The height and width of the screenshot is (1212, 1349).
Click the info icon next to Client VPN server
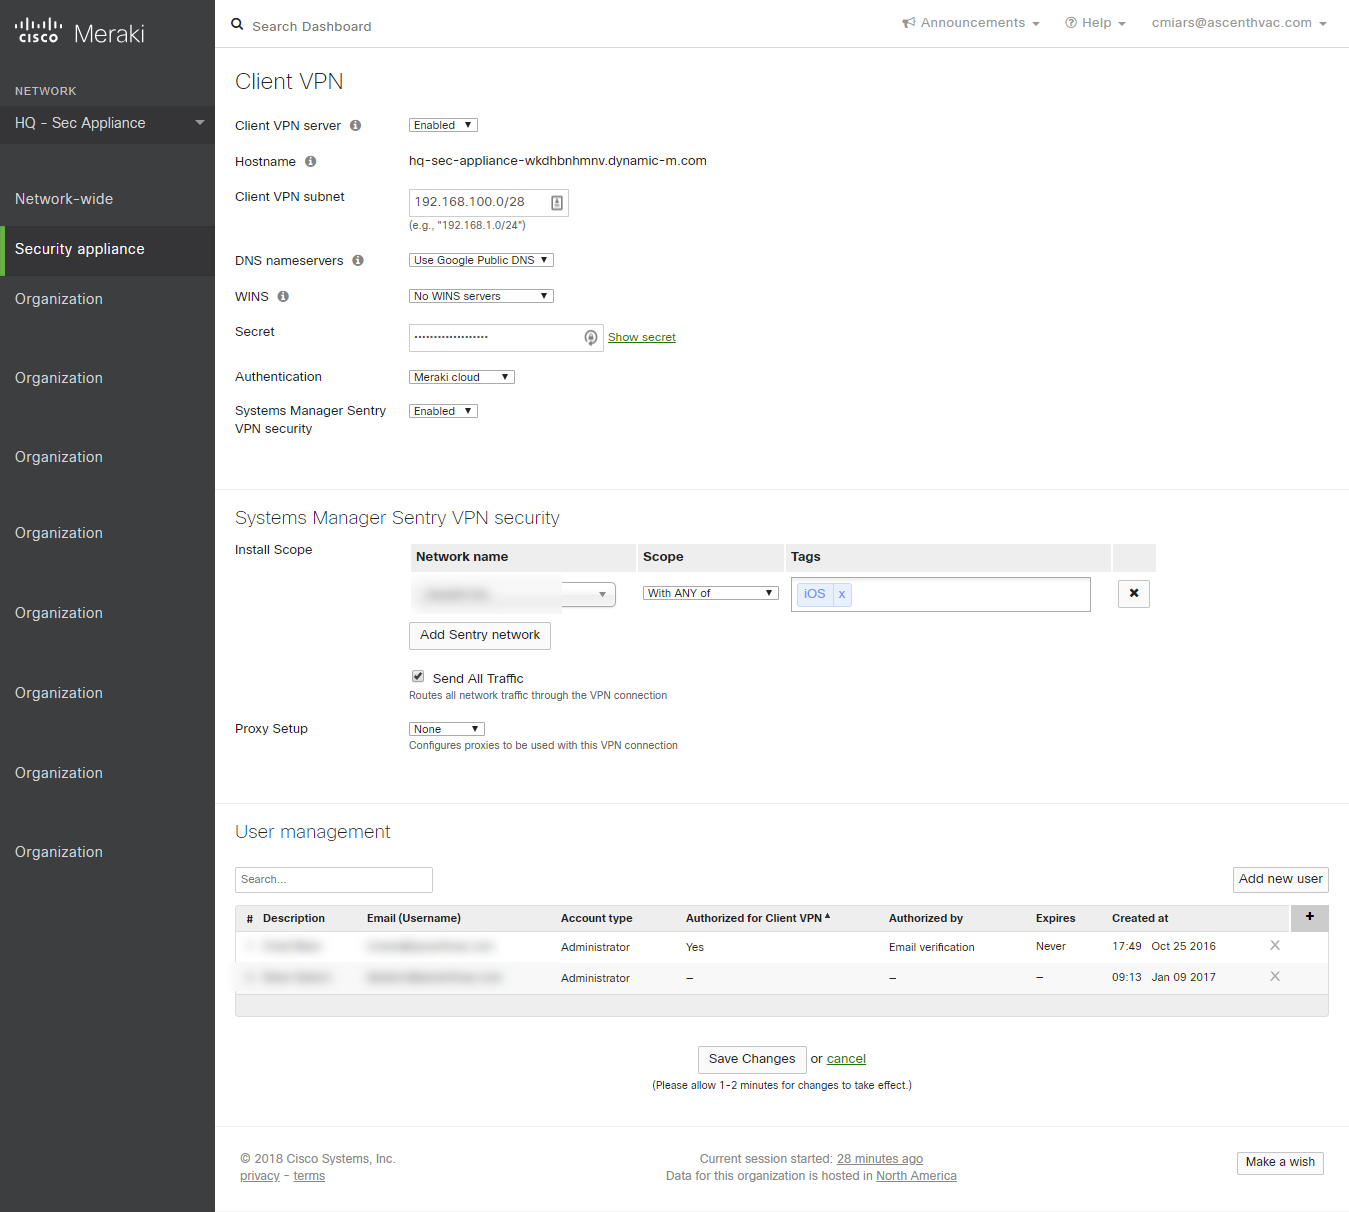coord(355,126)
